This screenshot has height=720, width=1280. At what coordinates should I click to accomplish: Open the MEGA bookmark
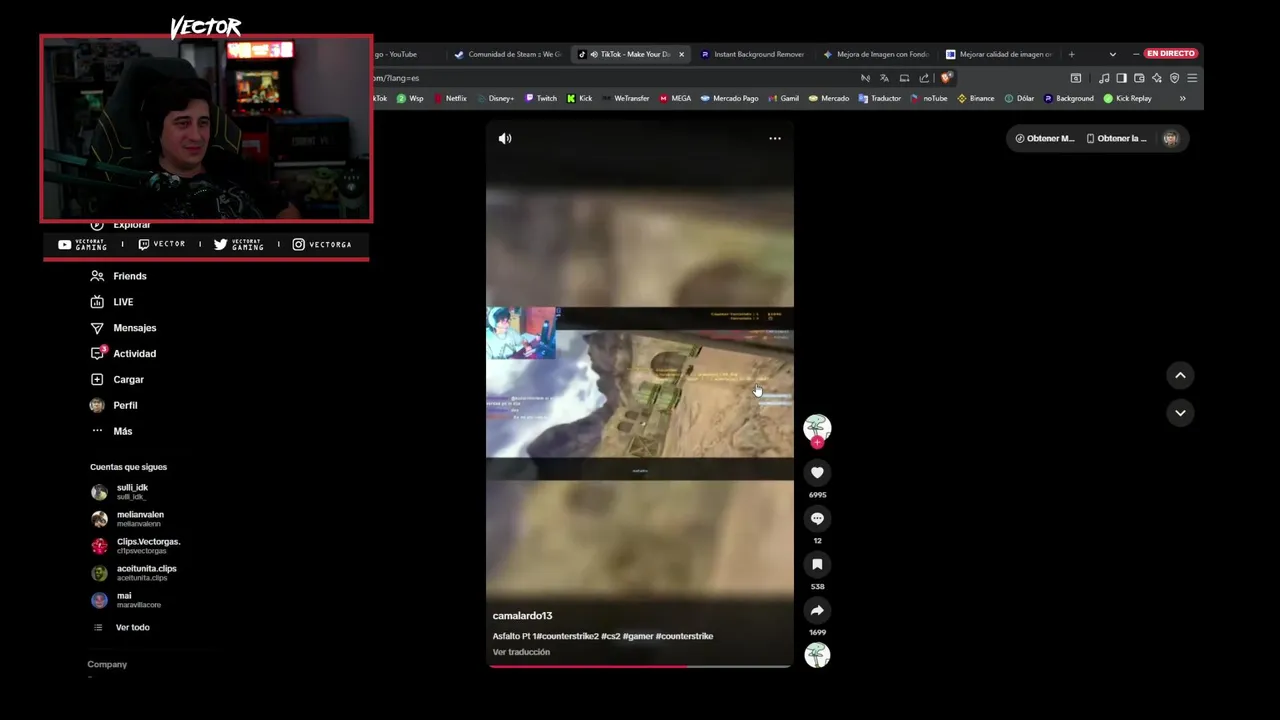[x=675, y=99]
